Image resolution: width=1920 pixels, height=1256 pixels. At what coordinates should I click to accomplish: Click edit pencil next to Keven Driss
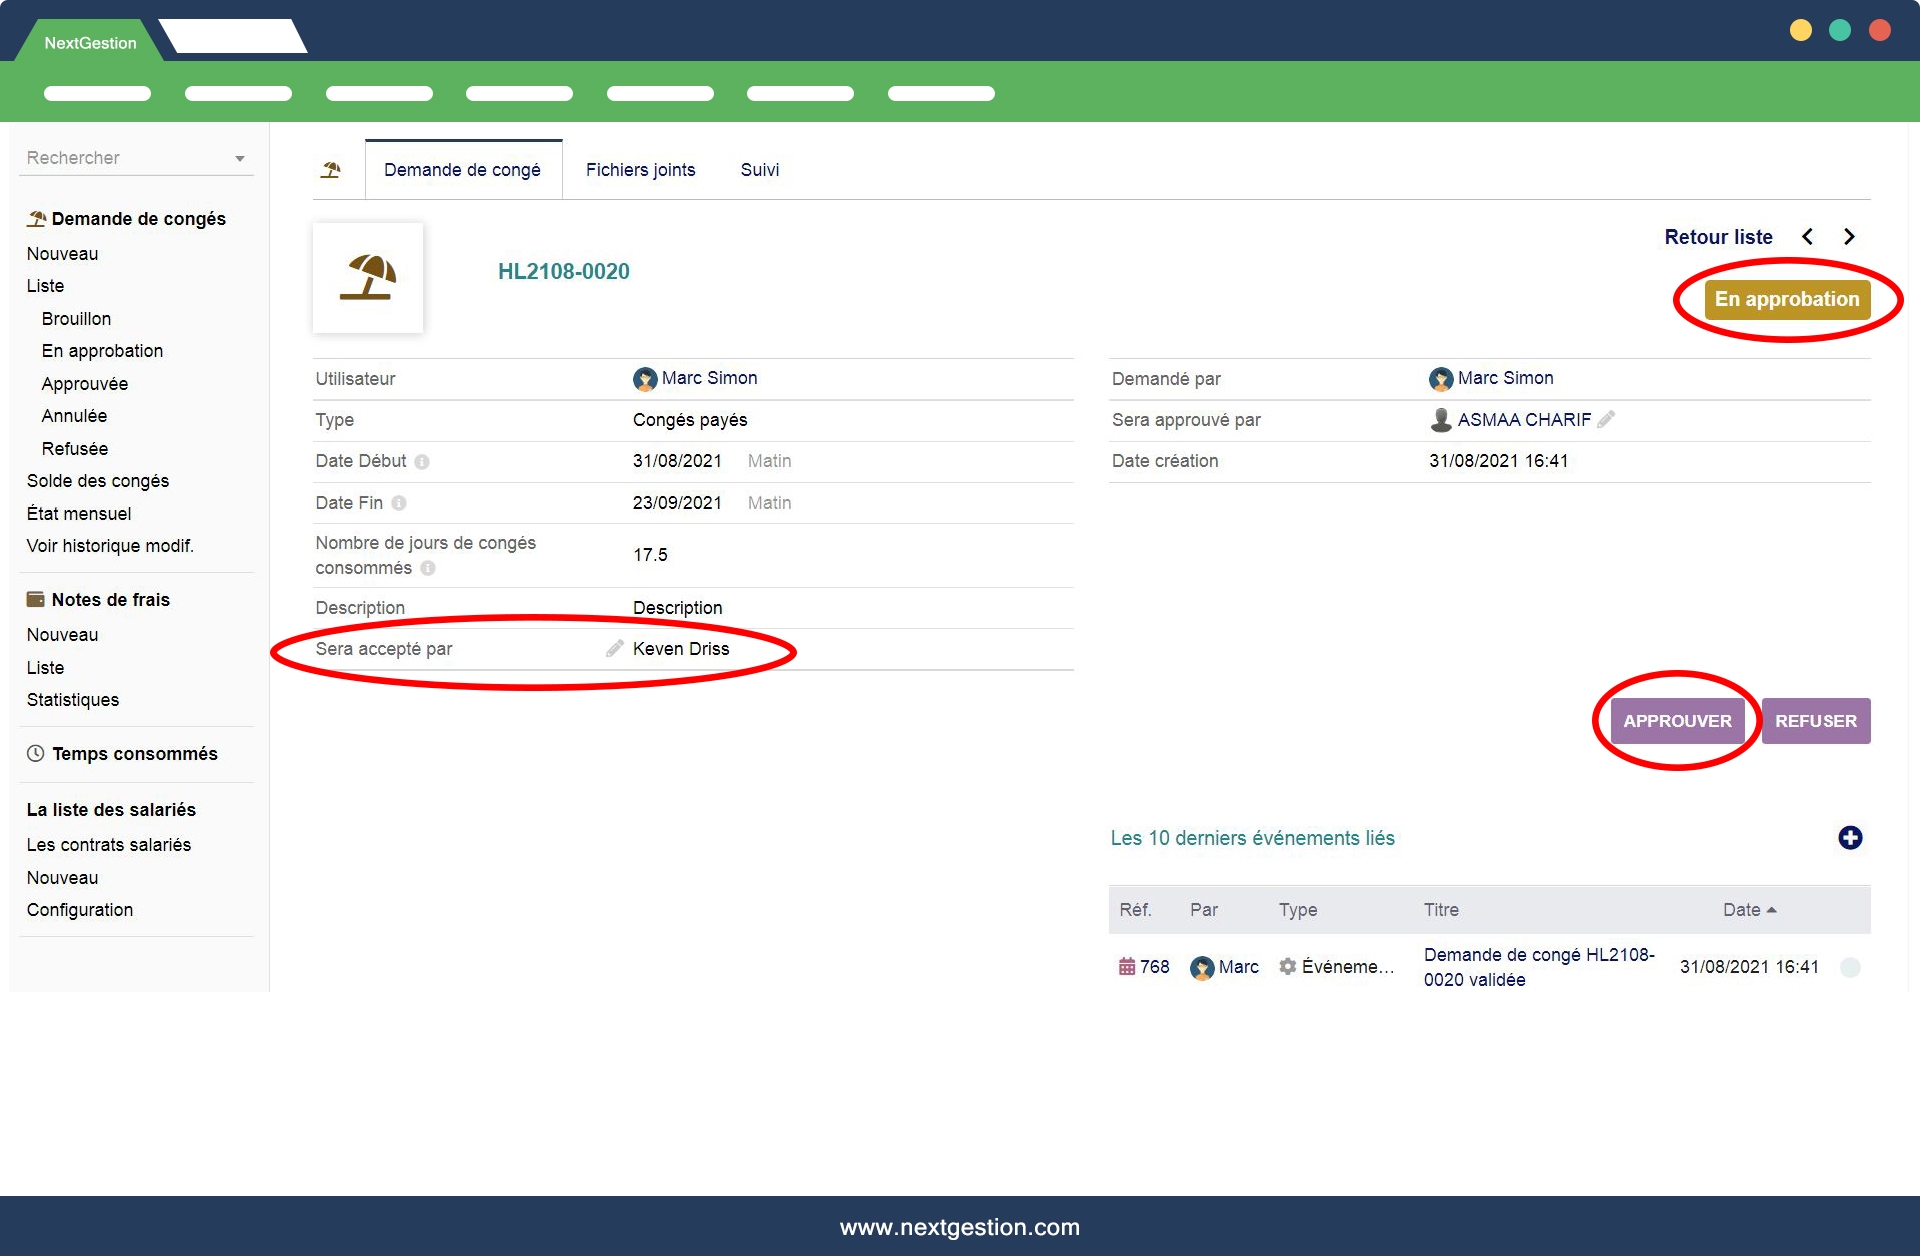[614, 649]
